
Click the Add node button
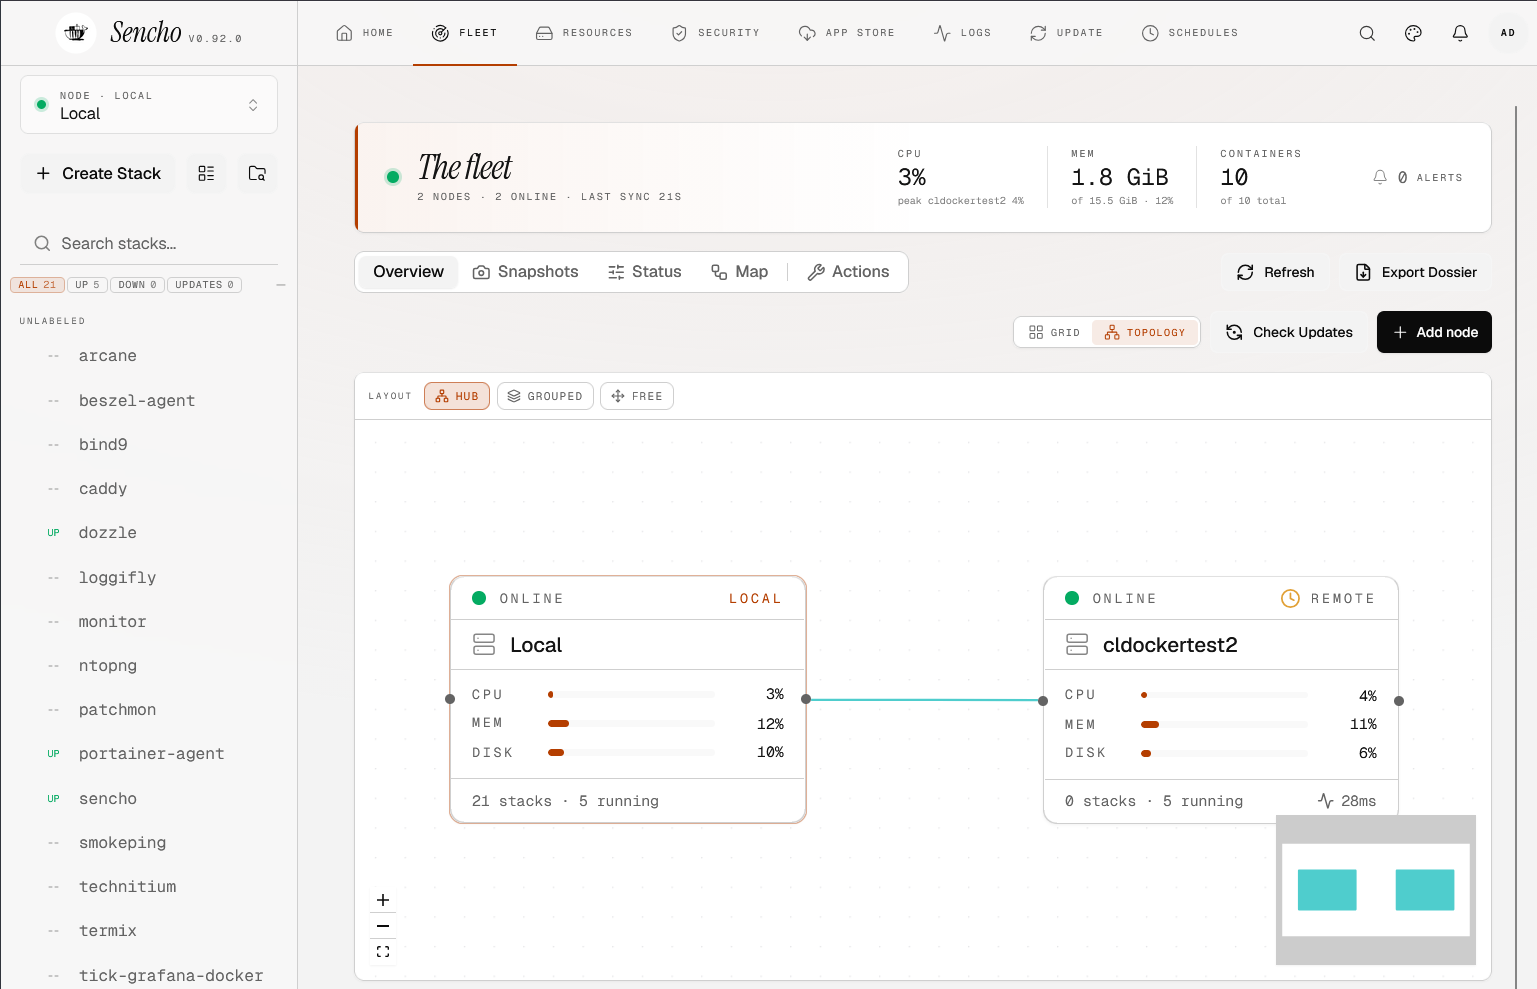tap(1434, 332)
